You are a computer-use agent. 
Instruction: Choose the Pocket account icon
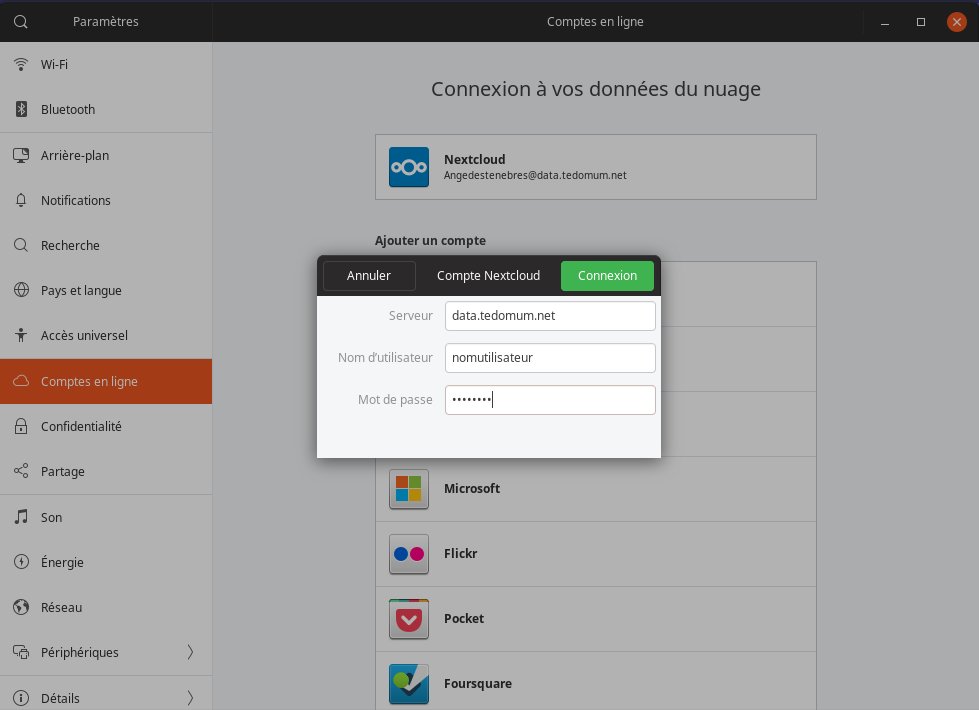tap(408, 619)
